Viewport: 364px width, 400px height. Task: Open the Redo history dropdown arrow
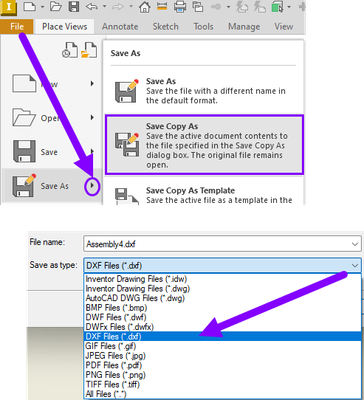click(131, 7)
